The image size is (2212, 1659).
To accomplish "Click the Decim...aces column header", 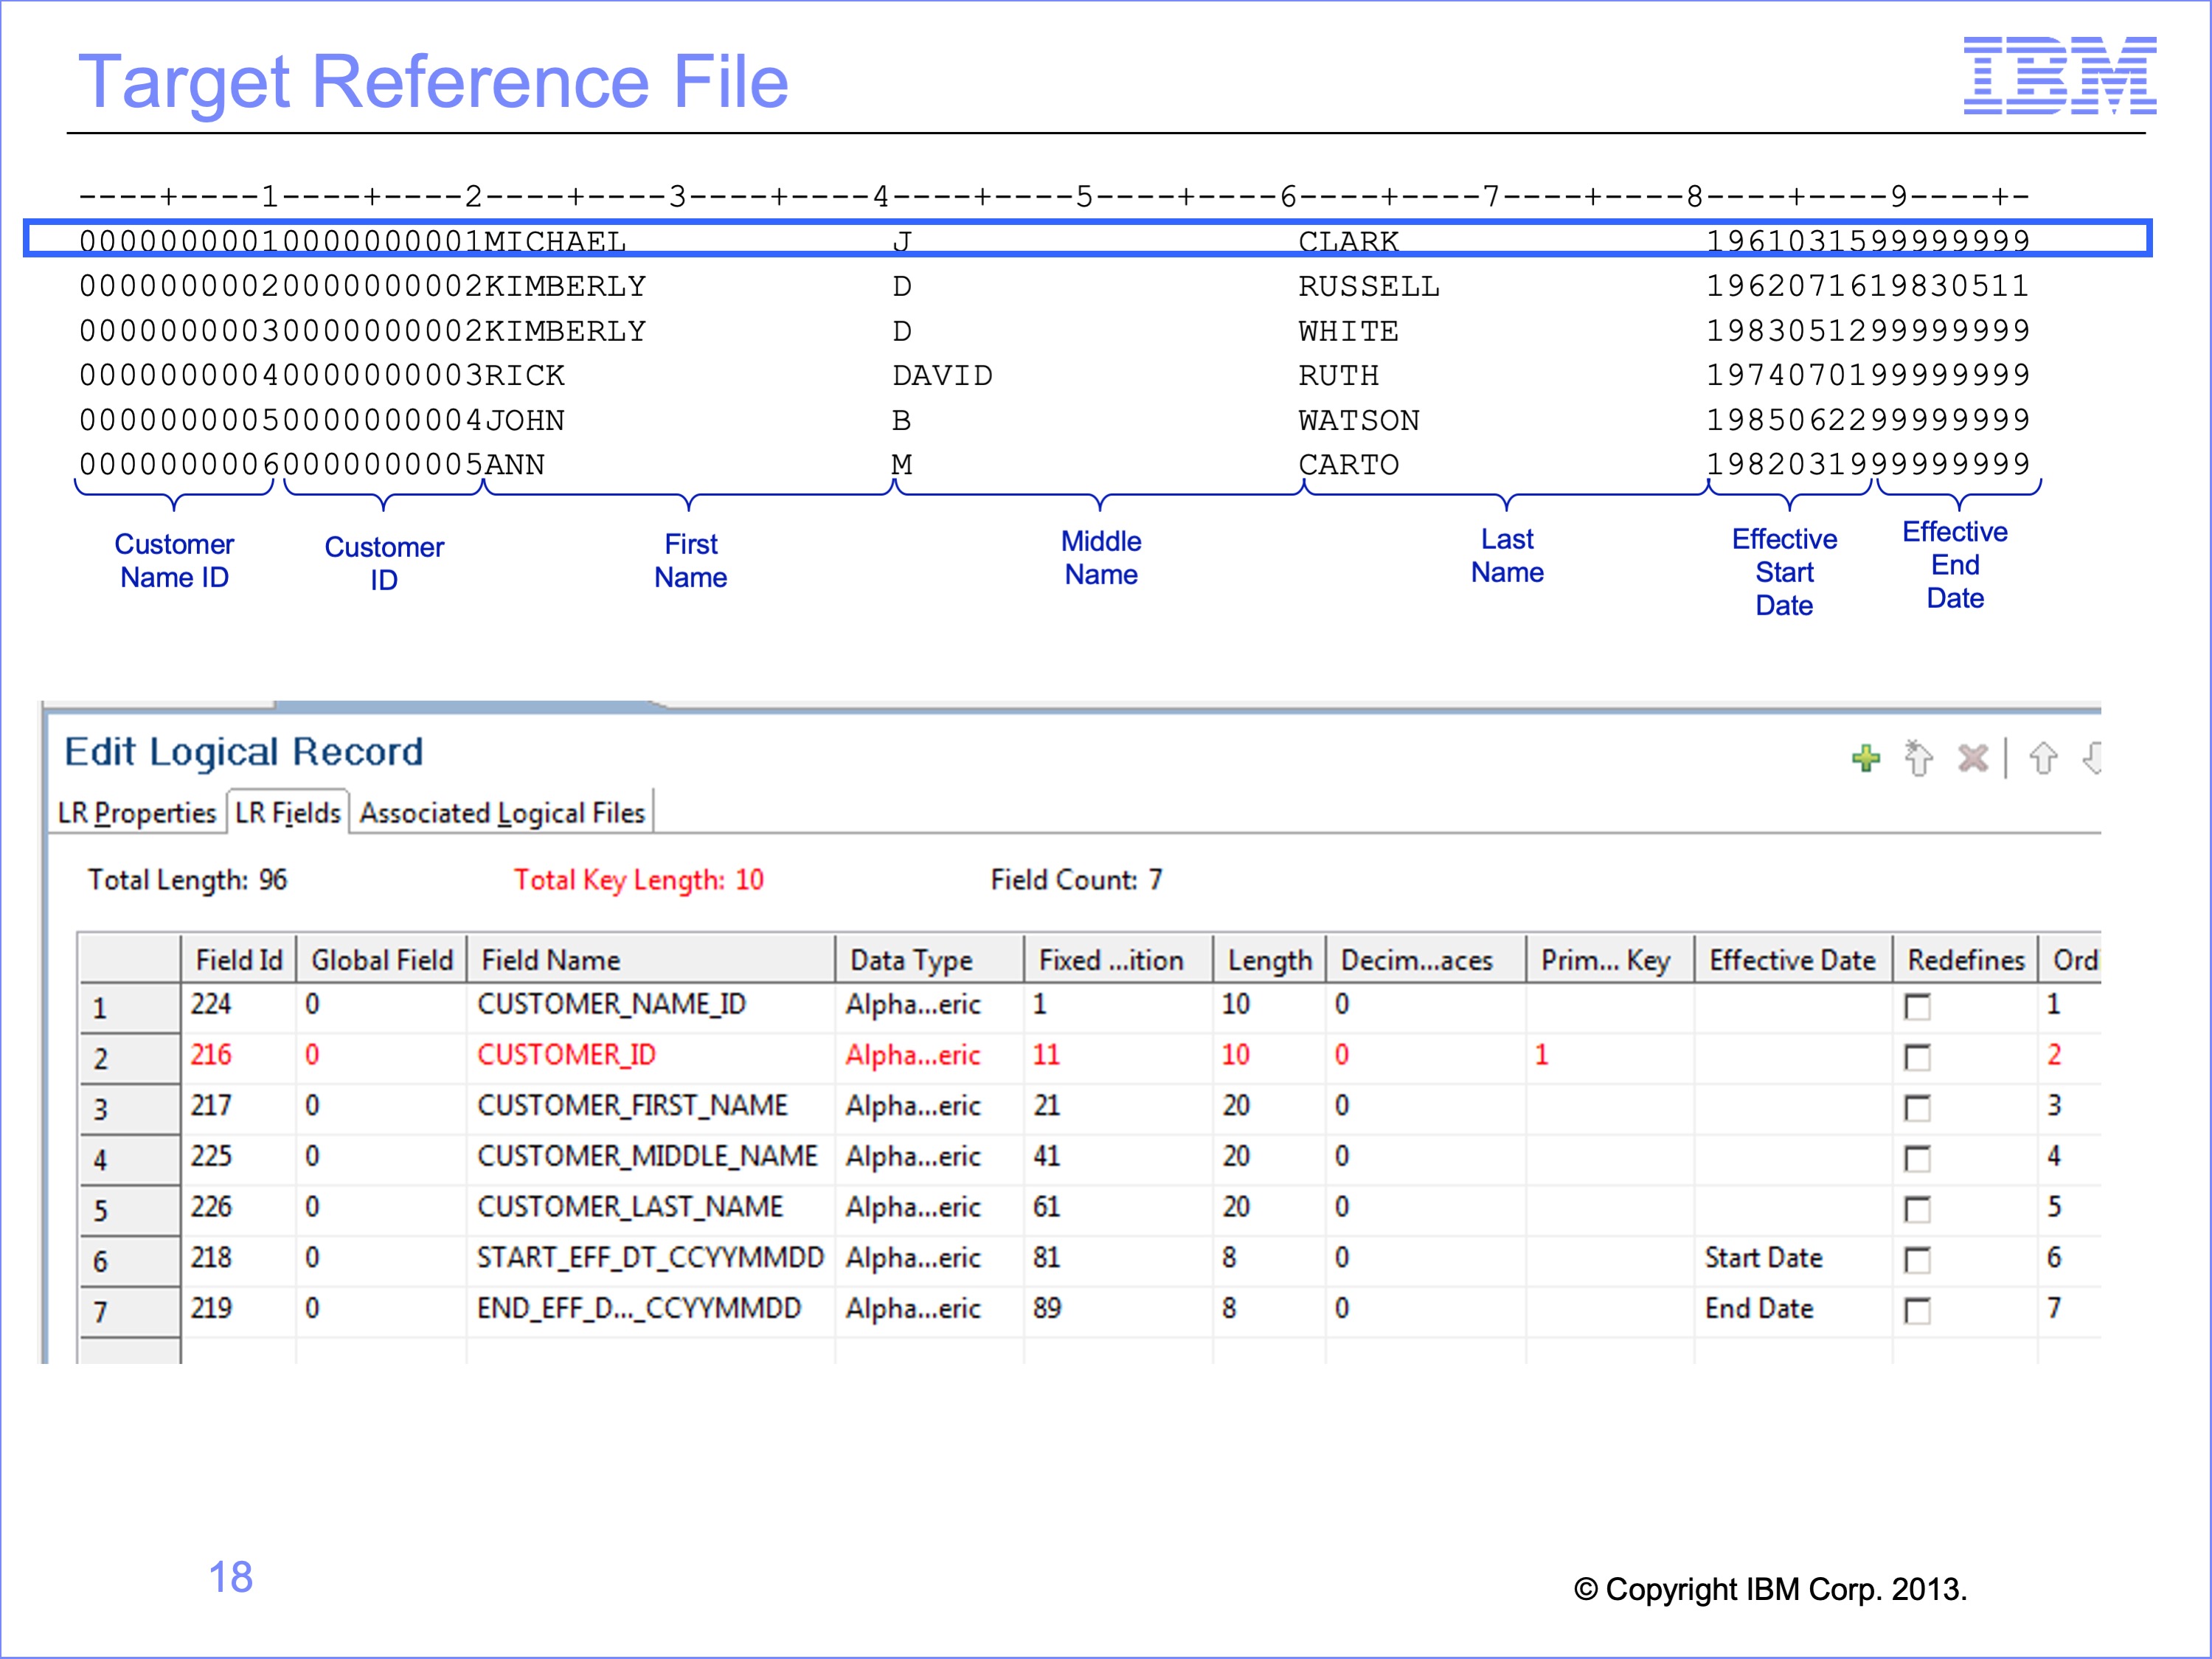I will (x=1426, y=960).
